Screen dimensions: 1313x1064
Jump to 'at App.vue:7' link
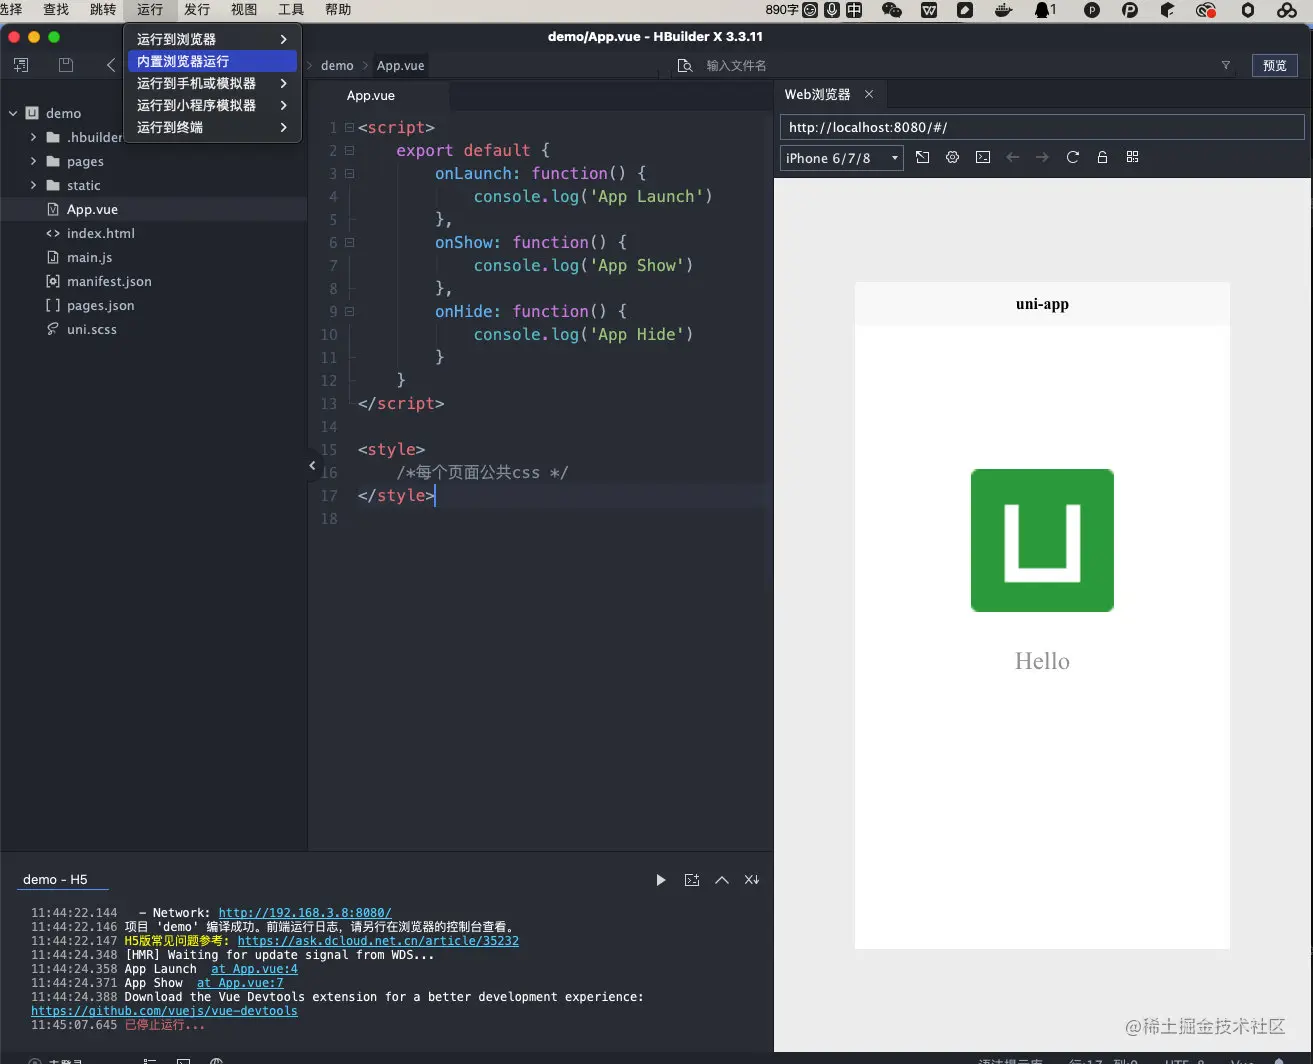240,983
